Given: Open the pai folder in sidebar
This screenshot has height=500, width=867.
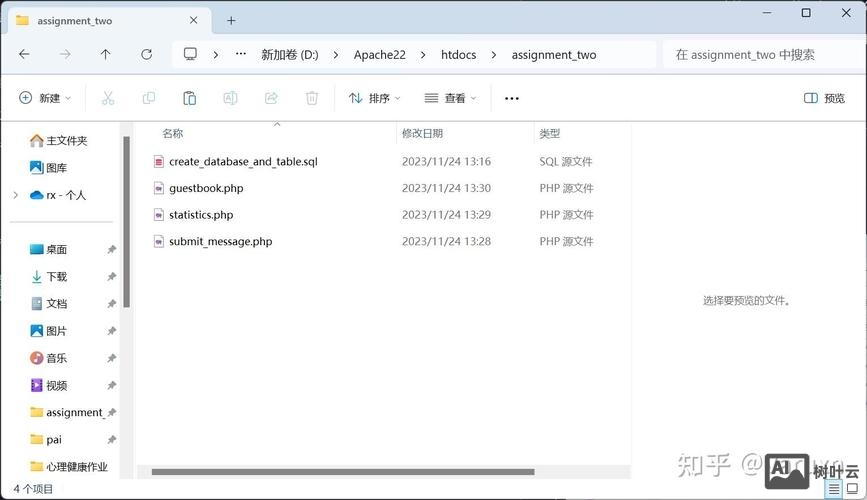Looking at the screenshot, I should [x=46, y=439].
